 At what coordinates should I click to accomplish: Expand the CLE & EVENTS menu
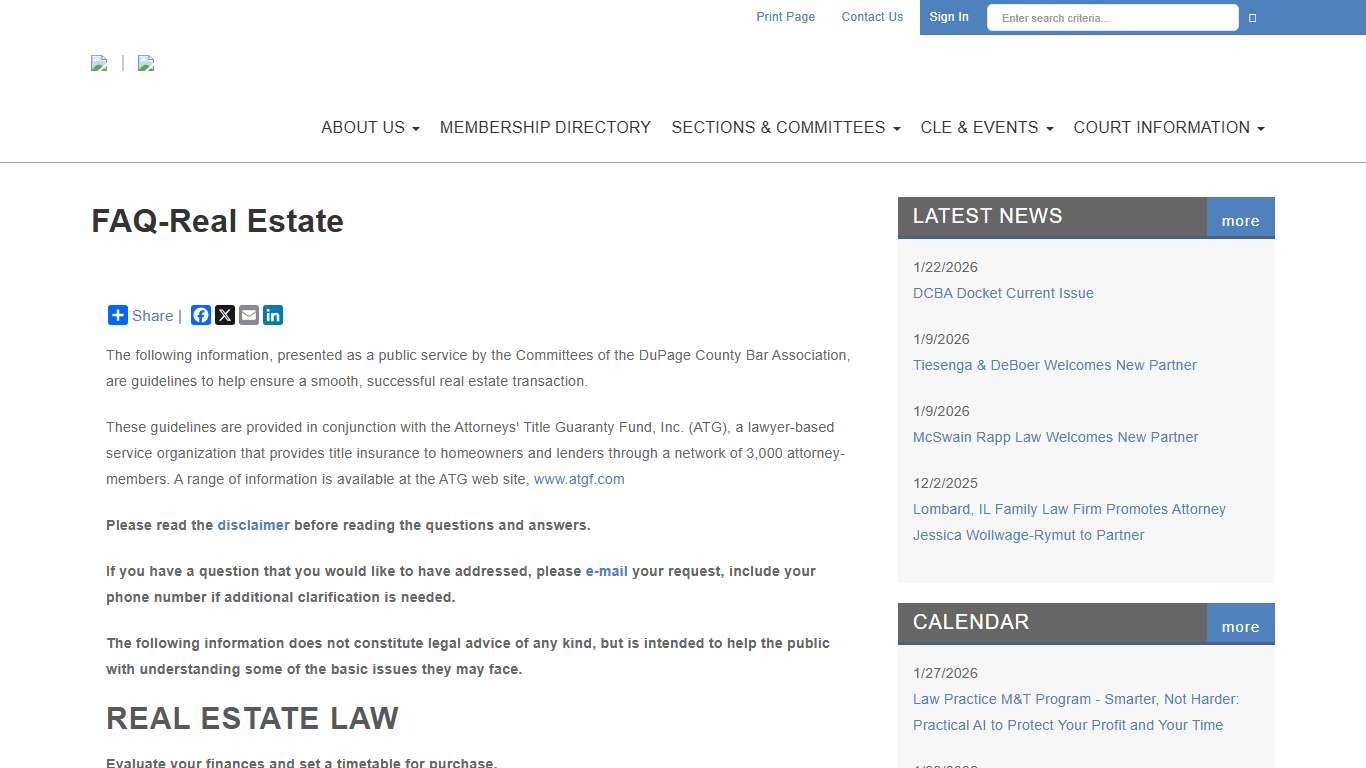coord(986,127)
